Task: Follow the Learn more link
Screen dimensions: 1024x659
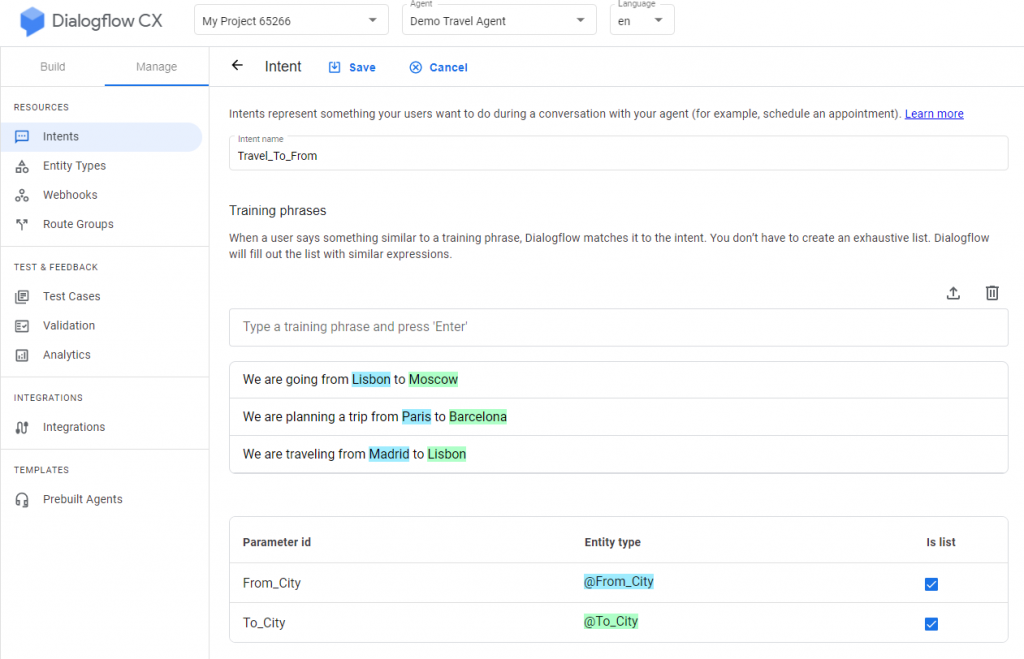Action: 934,114
